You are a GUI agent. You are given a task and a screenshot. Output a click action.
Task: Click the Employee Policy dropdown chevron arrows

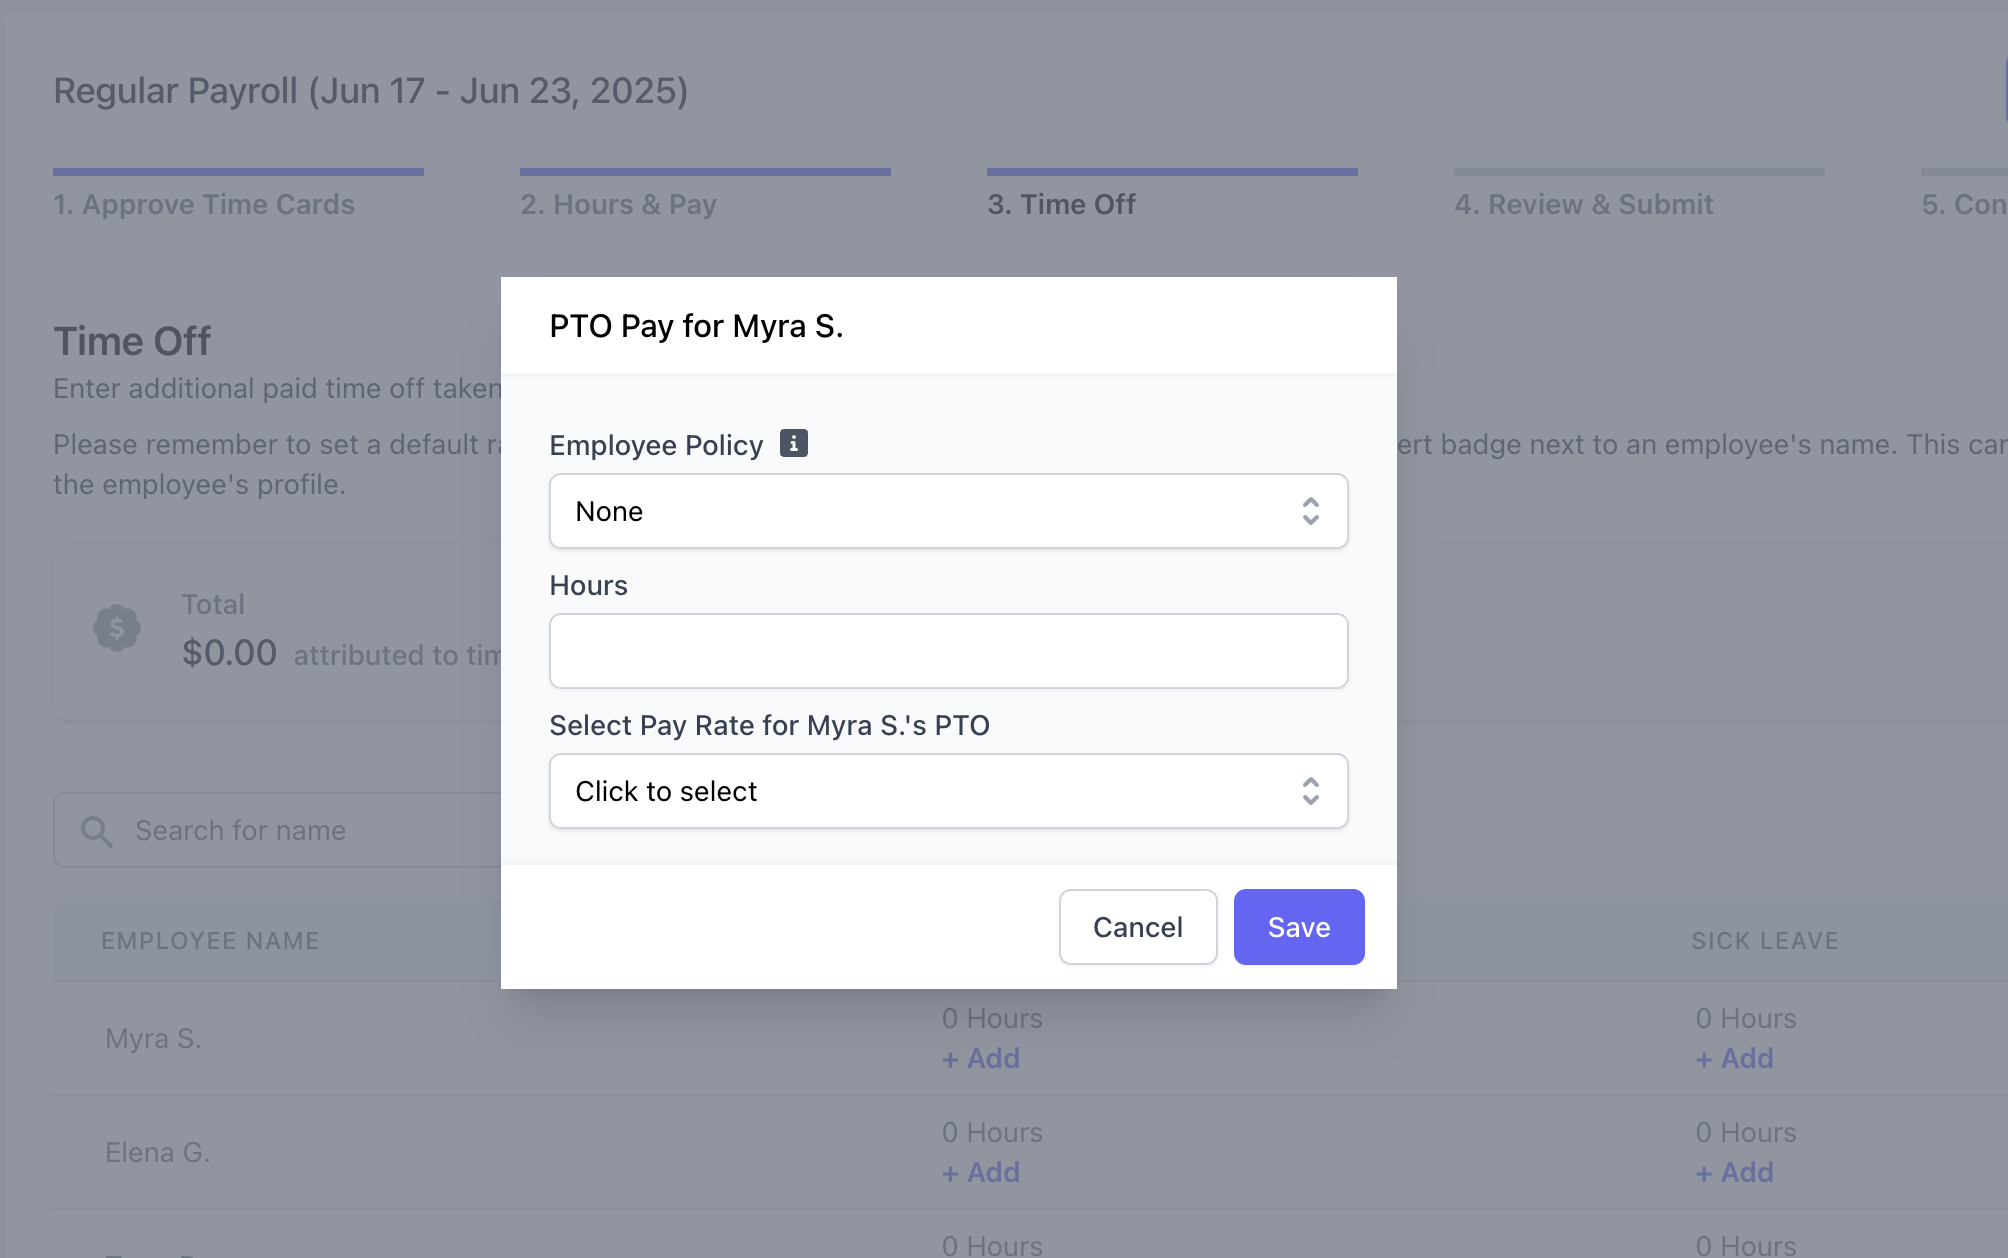click(1310, 511)
